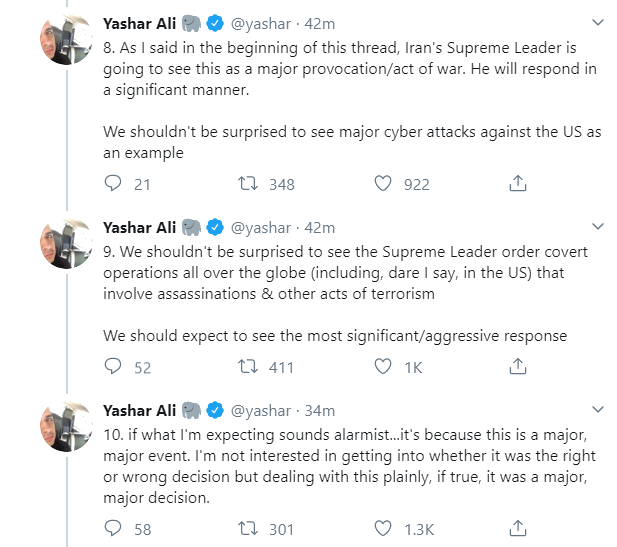Like tweet 9 with 1K likes
The width and height of the screenshot is (617, 547).
click(x=382, y=367)
